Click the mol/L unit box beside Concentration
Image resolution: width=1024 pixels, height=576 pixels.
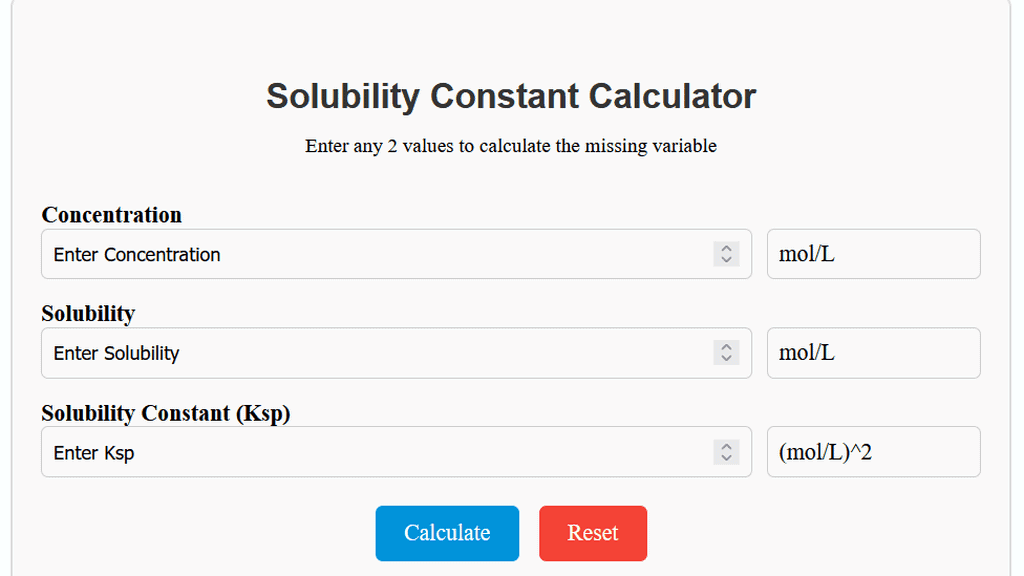point(873,254)
